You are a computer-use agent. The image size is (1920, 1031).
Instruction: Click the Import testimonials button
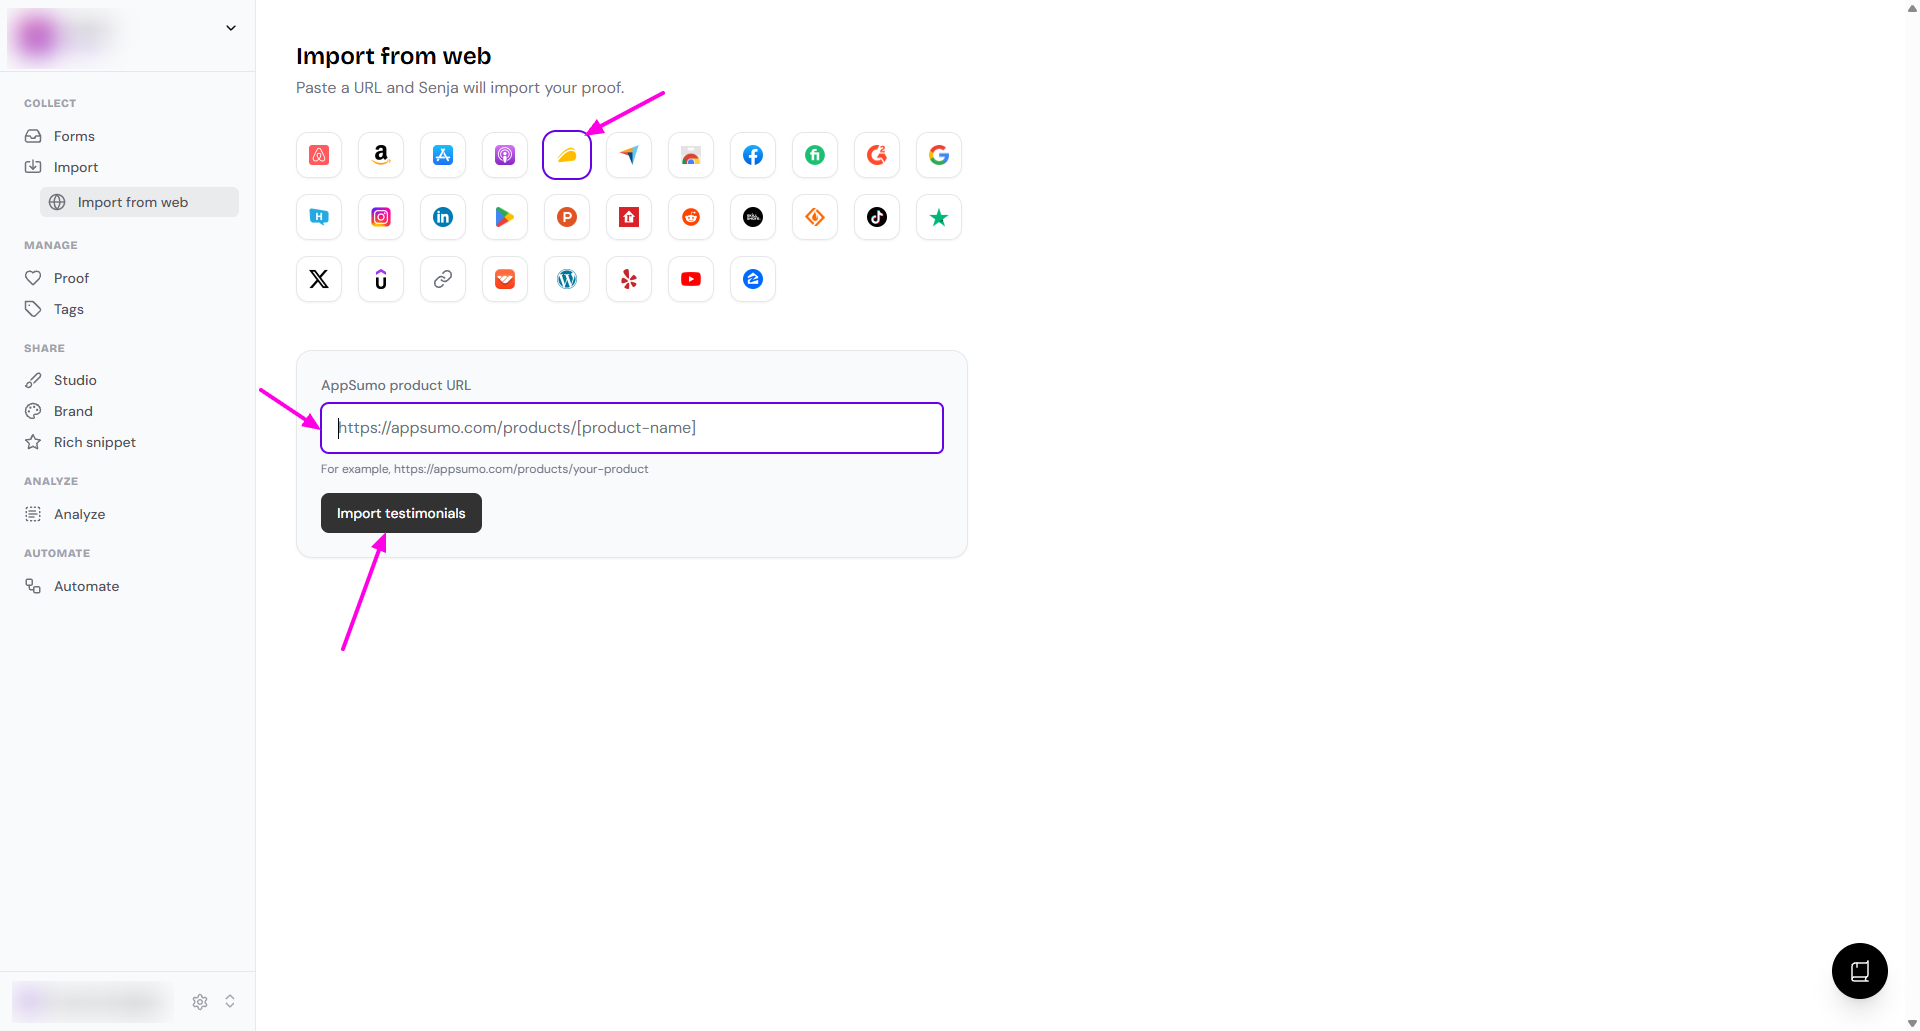tap(401, 513)
